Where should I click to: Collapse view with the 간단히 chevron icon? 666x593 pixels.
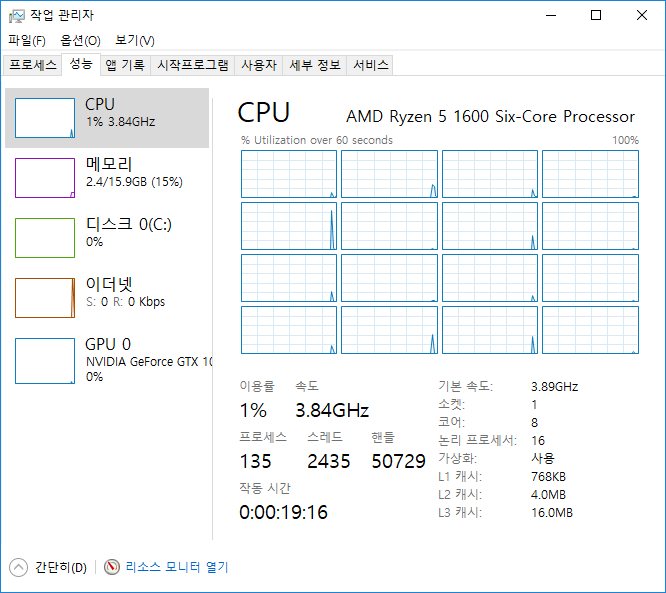pyautogui.click(x=18, y=568)
